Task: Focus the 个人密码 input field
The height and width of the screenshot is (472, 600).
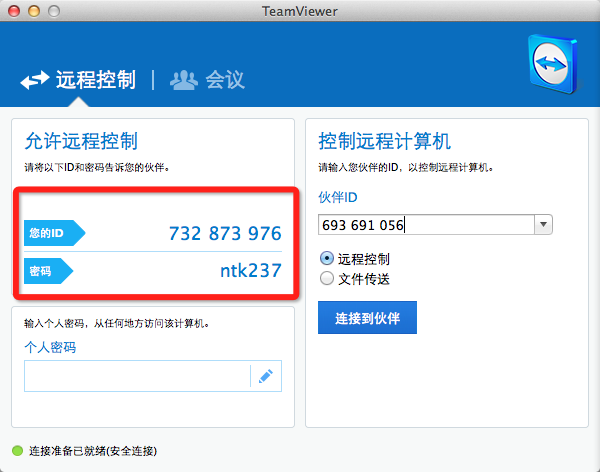Action: 137,376
